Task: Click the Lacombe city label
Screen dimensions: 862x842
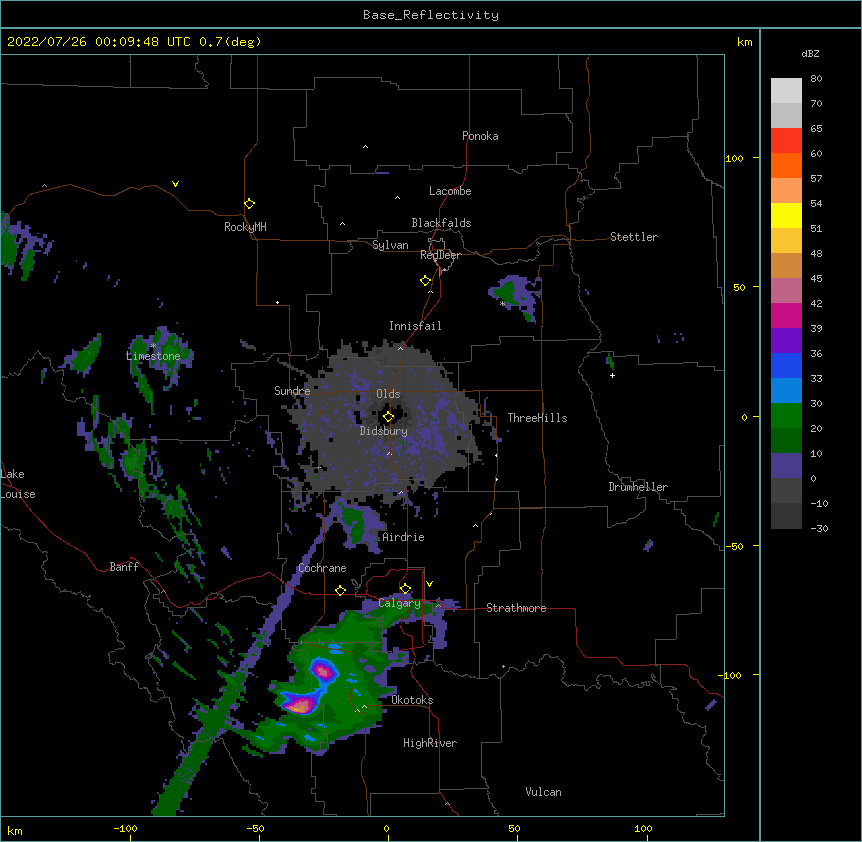Action: [x=450, y=191]
